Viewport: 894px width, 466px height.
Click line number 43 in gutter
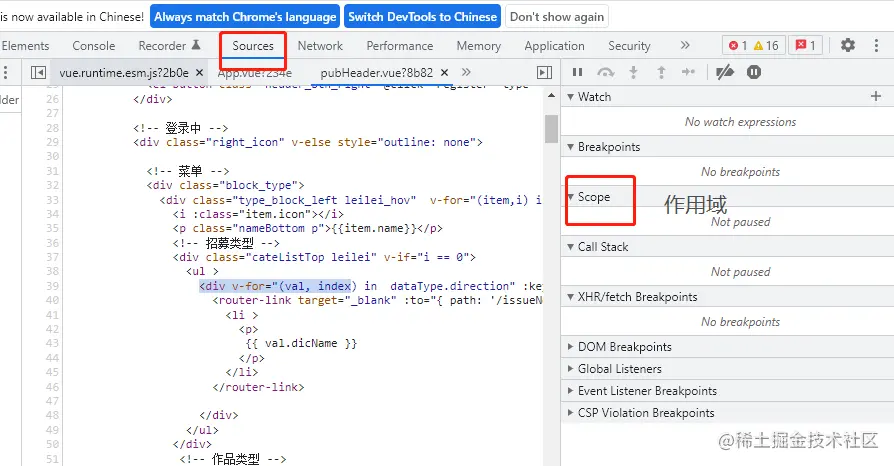tap(52, 343)
